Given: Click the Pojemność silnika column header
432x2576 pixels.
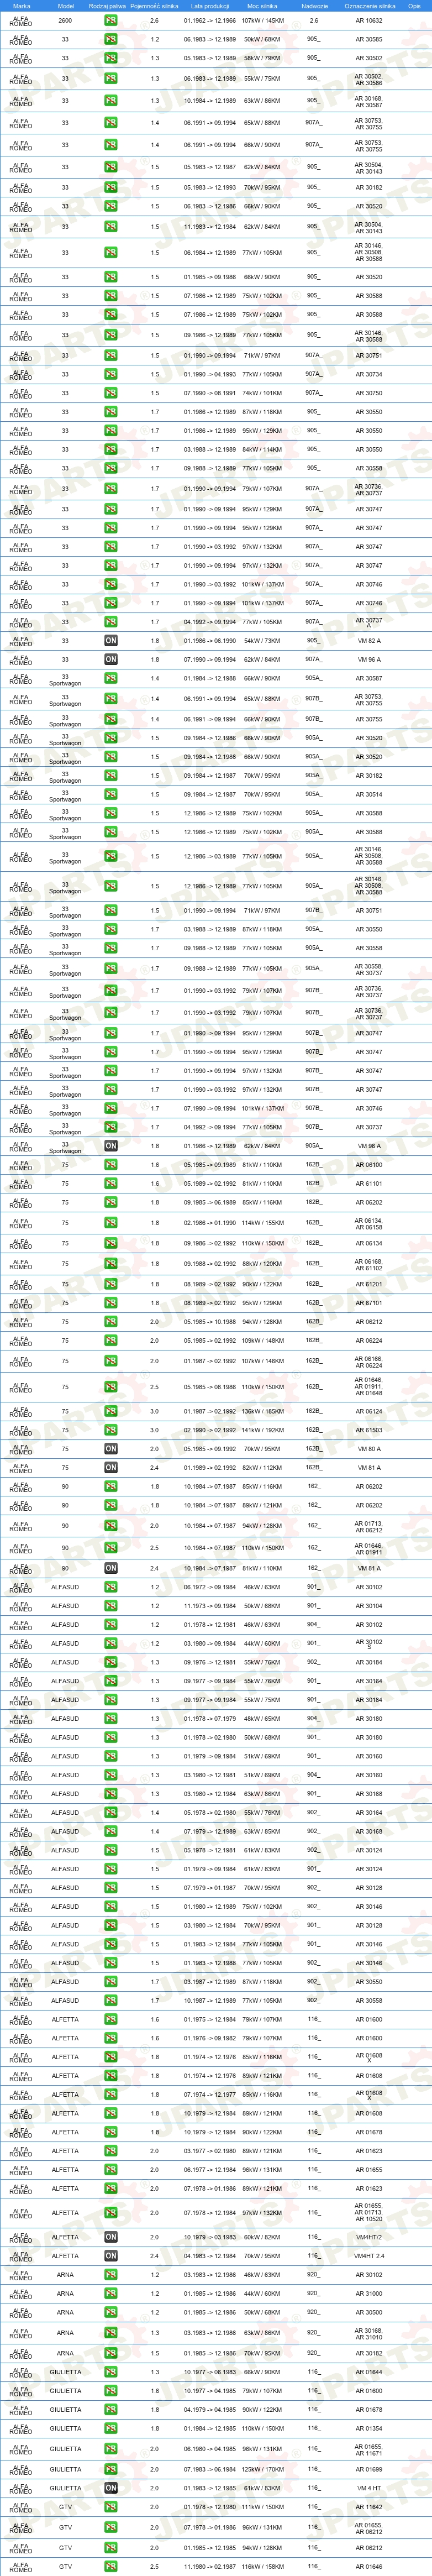Looking at the screenshot, I should tap(154, 6).
